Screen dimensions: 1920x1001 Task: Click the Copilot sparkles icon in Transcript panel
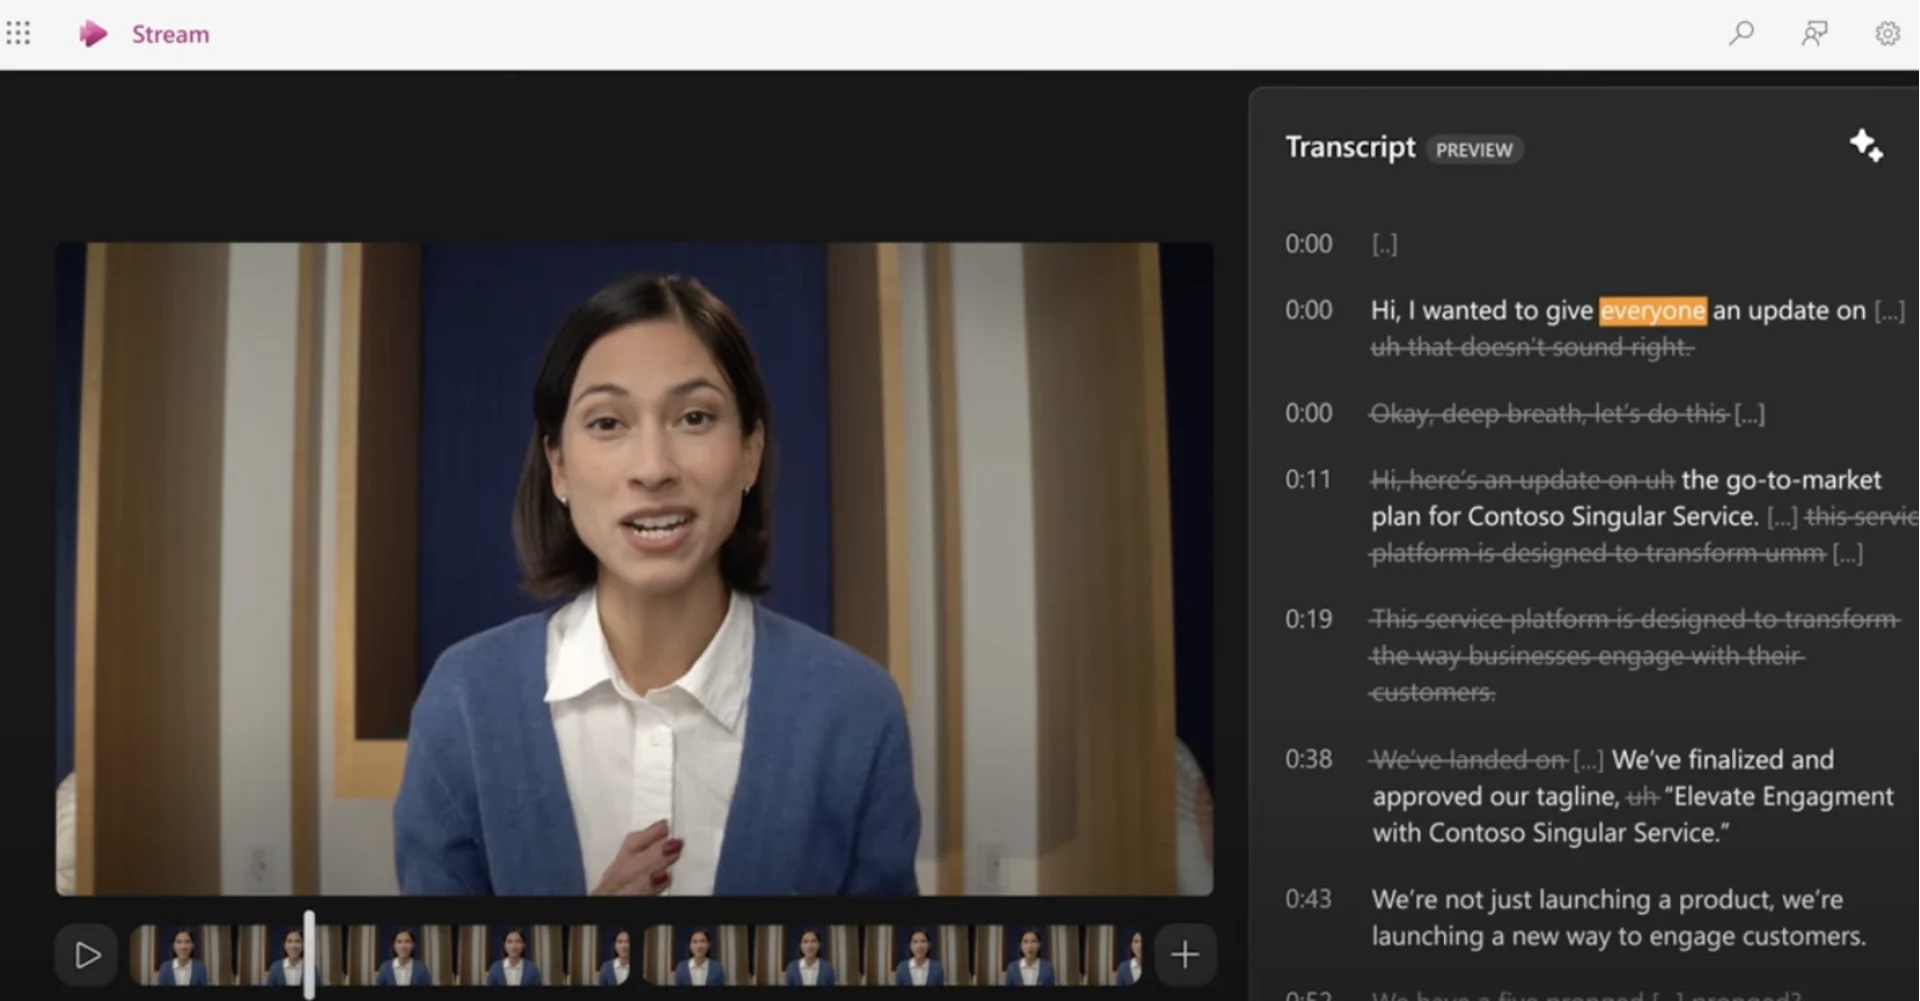1866,146
